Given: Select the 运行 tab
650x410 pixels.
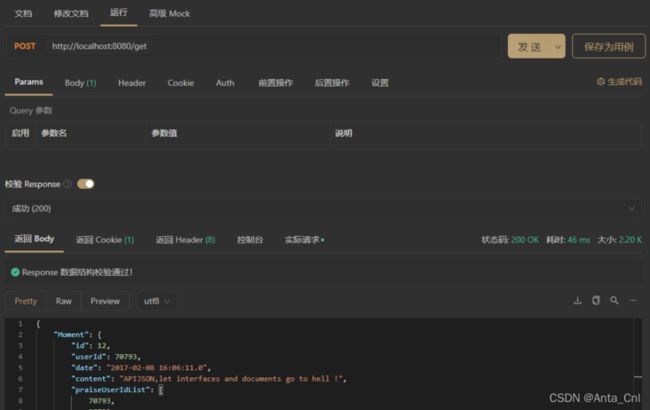Looking at the screenshot, I should point(119,12).
